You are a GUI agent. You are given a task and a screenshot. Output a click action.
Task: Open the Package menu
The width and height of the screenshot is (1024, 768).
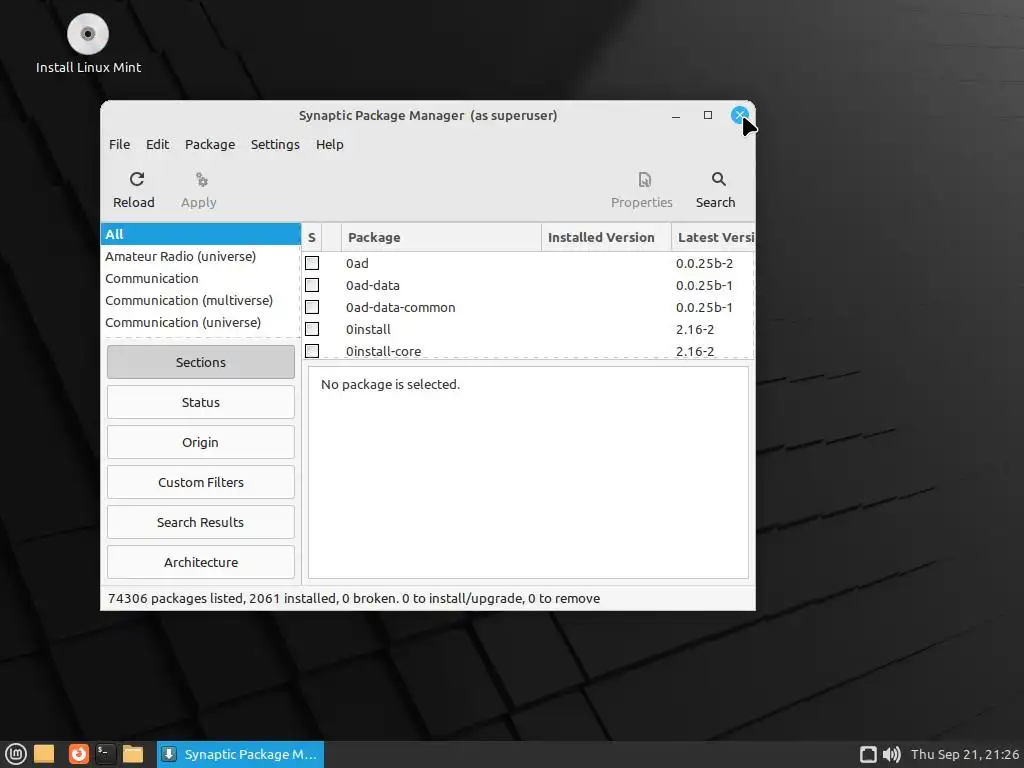point(210,144)
